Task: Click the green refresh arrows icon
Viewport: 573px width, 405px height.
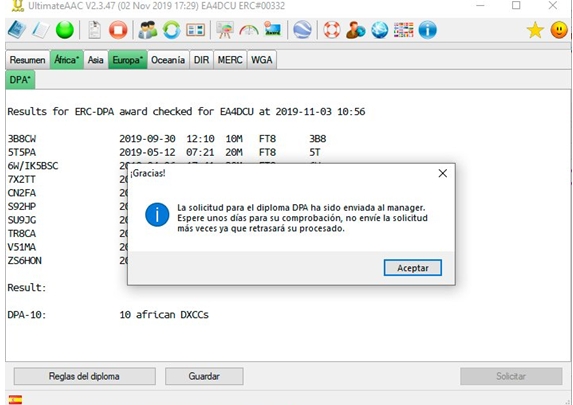Action: point(172,30)
